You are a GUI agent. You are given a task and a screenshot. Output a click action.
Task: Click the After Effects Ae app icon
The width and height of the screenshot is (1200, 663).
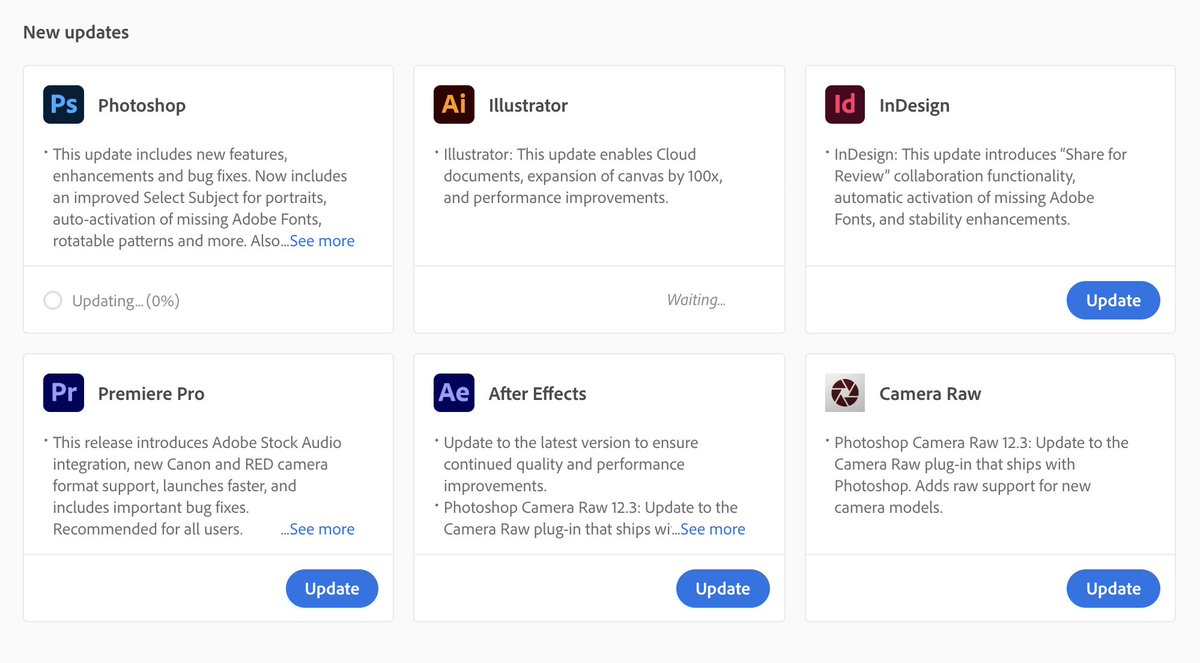coord(454,393)
